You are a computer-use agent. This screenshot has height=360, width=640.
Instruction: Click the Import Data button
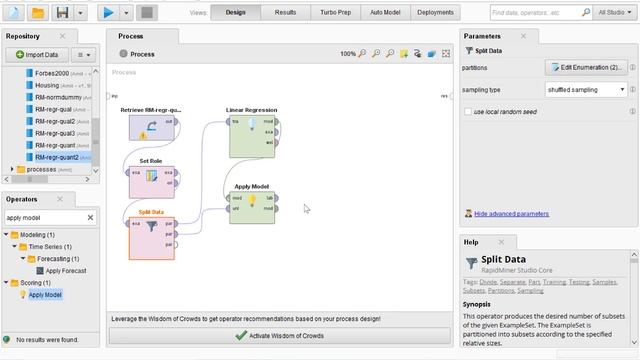point(37,55)
